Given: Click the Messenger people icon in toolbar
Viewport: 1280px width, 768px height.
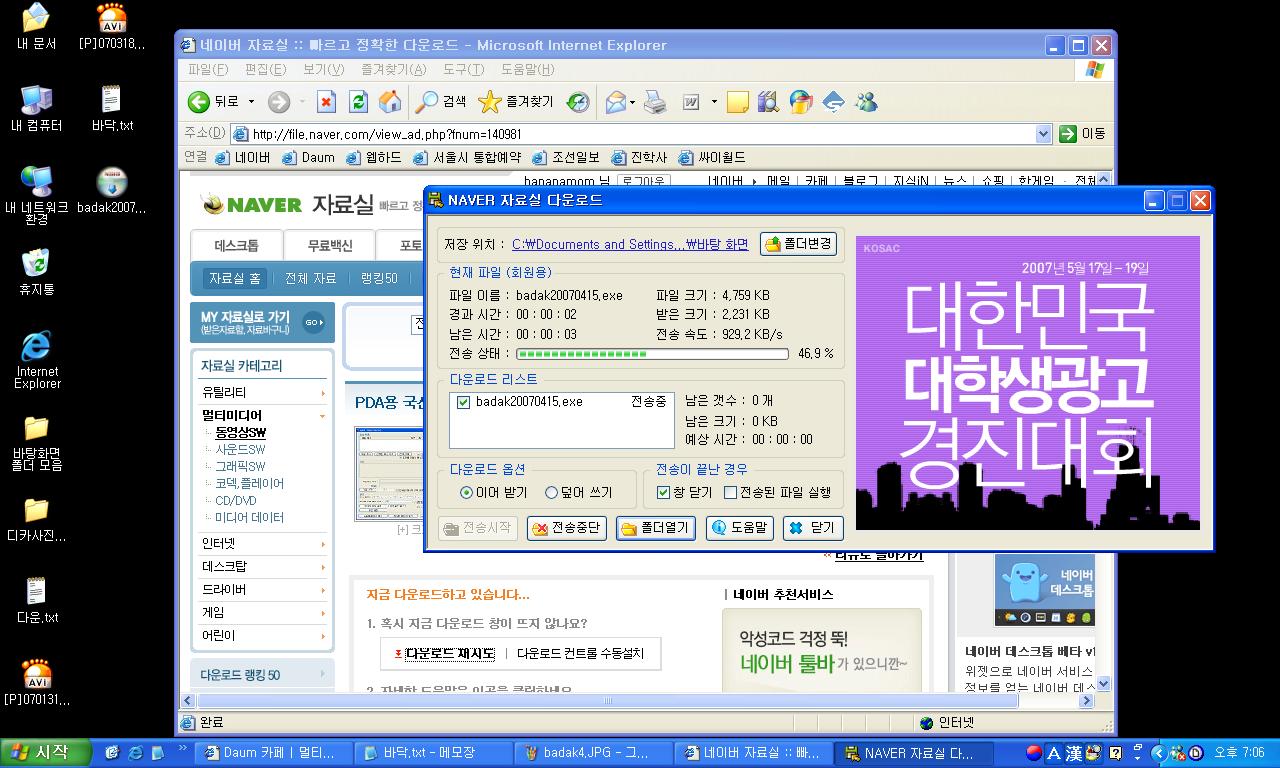Looking at the screenshot, I should click(x=866, y=101).
